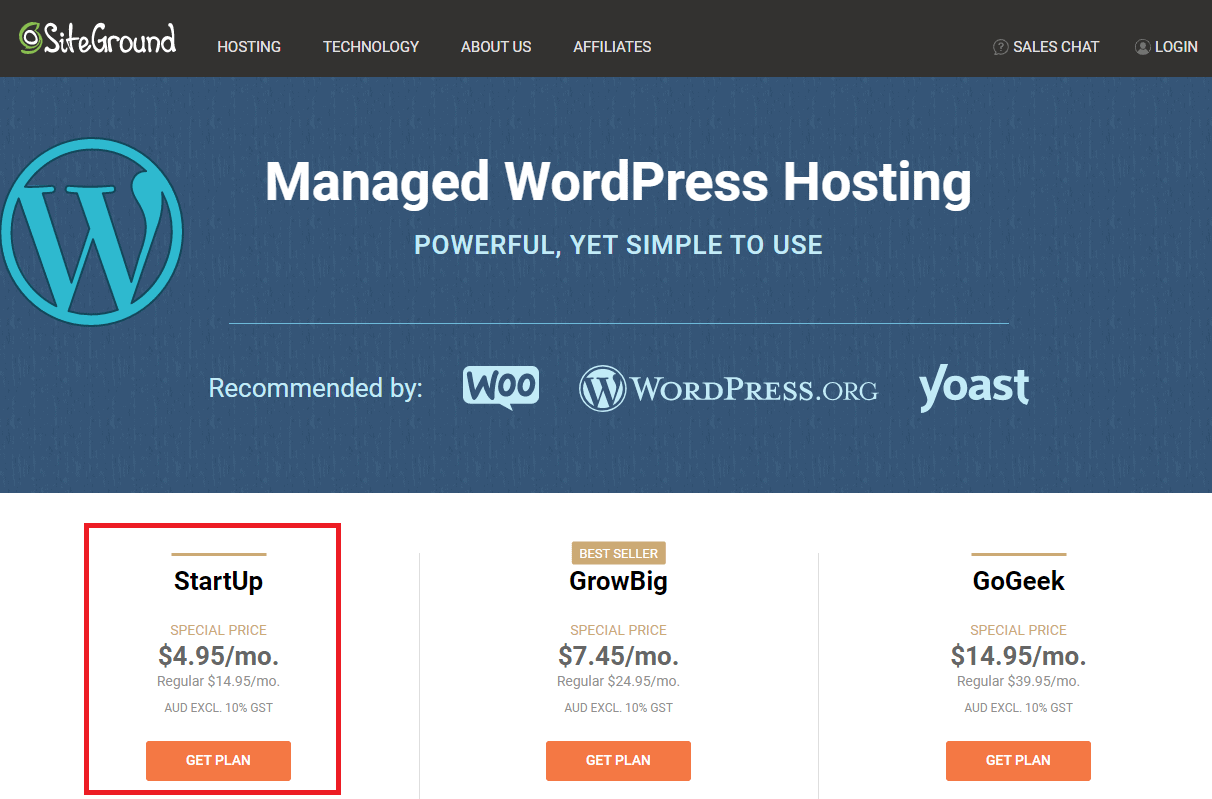
Task: Click the SiteGround logo
Action: [x=97, y=38]
